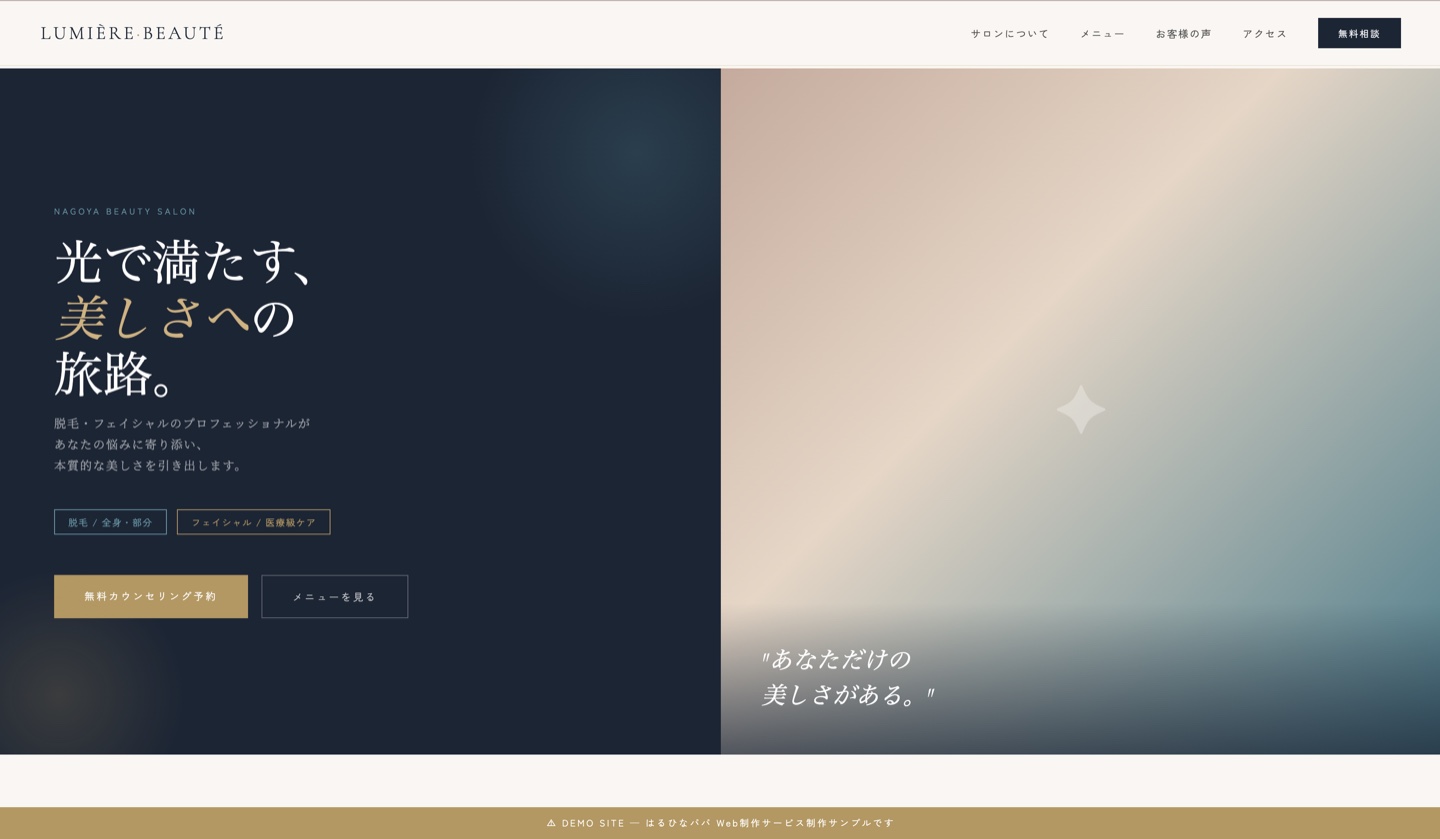
Task: Click the quote あなただけの美しさがある。
Action: [x=847, y=677]
